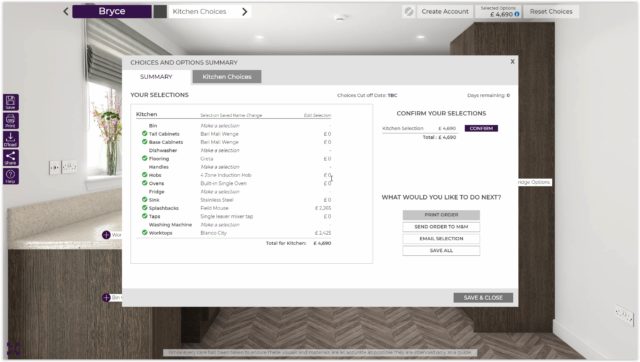
Task: Go to next section with right chevron
Action: [244, 11]
